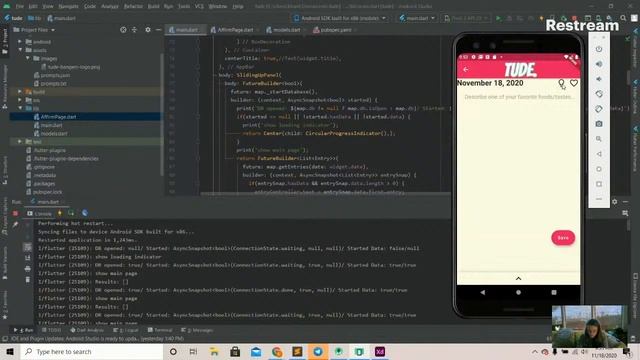Click the locate/select opened file icon

pos(123,30)
